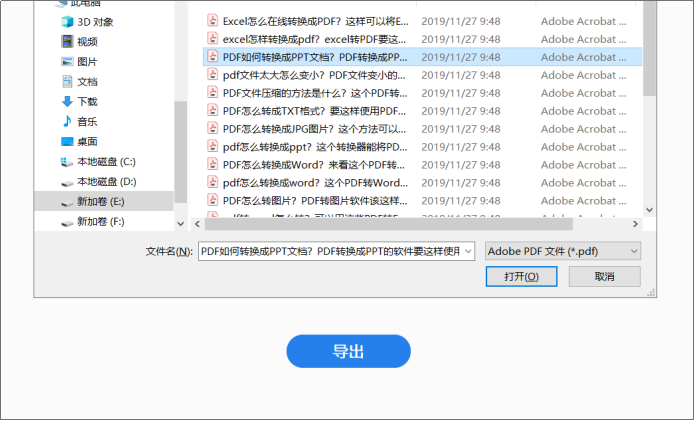Screen dimensions: 695x421
Task: Click the blue 导出 button
Action: pos(348,351)
